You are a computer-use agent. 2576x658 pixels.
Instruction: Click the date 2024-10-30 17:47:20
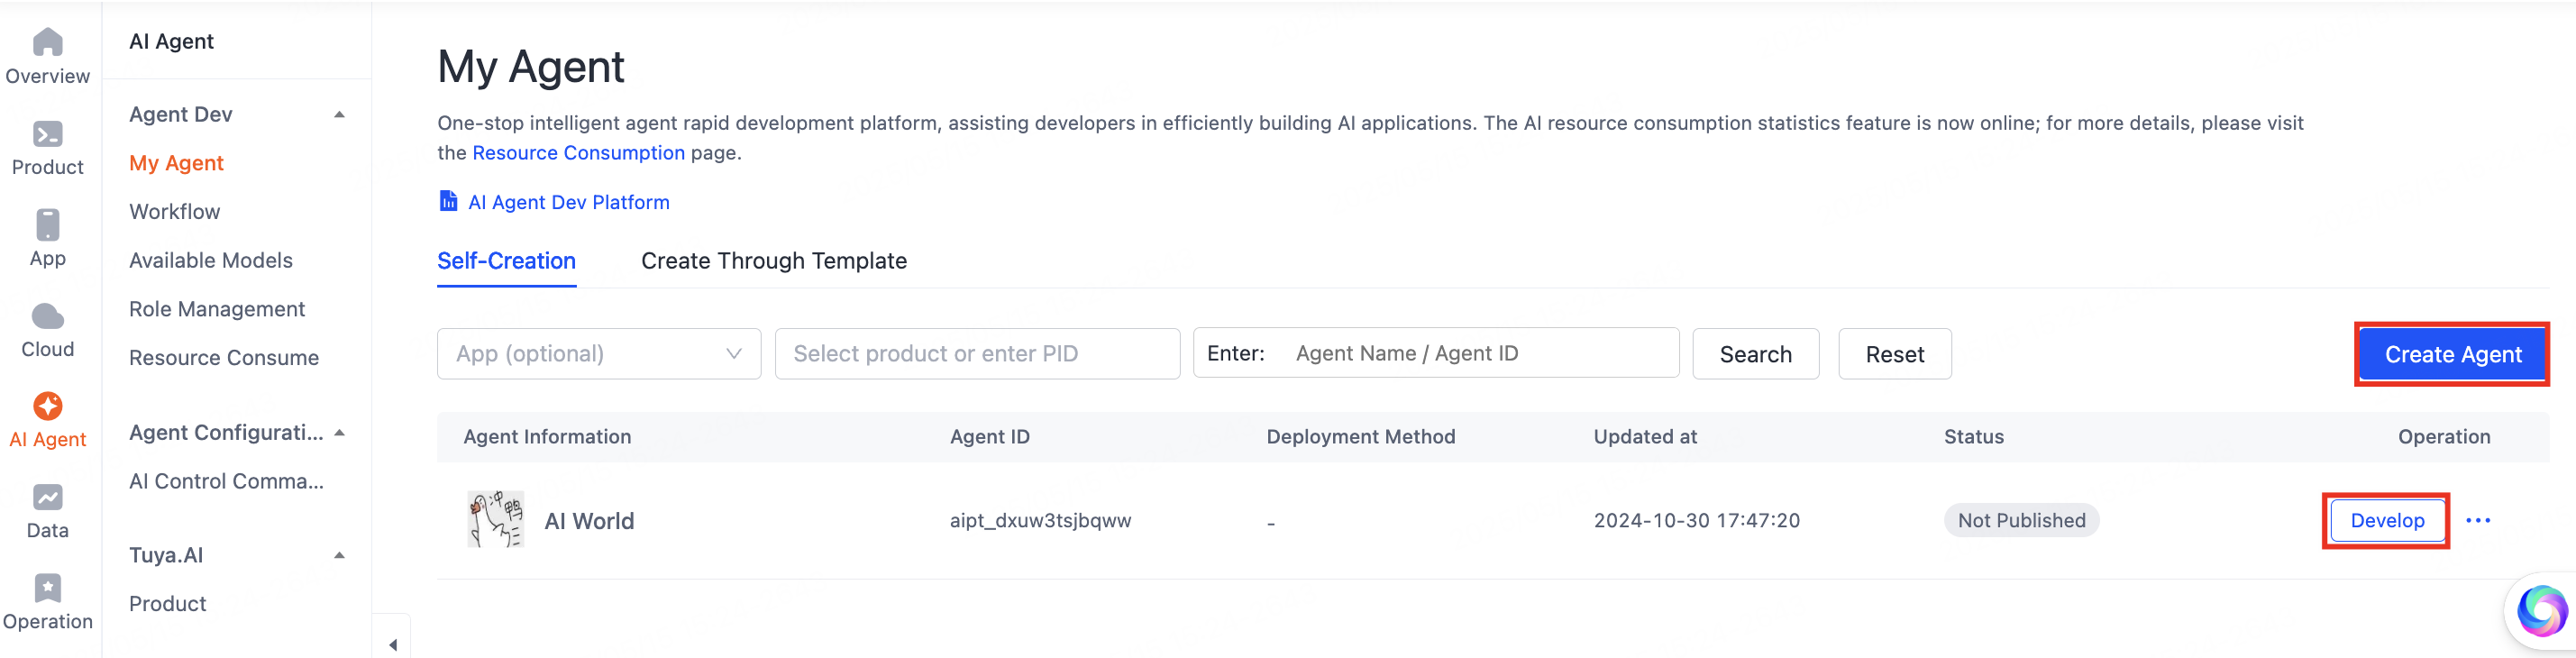(1696, 520)
